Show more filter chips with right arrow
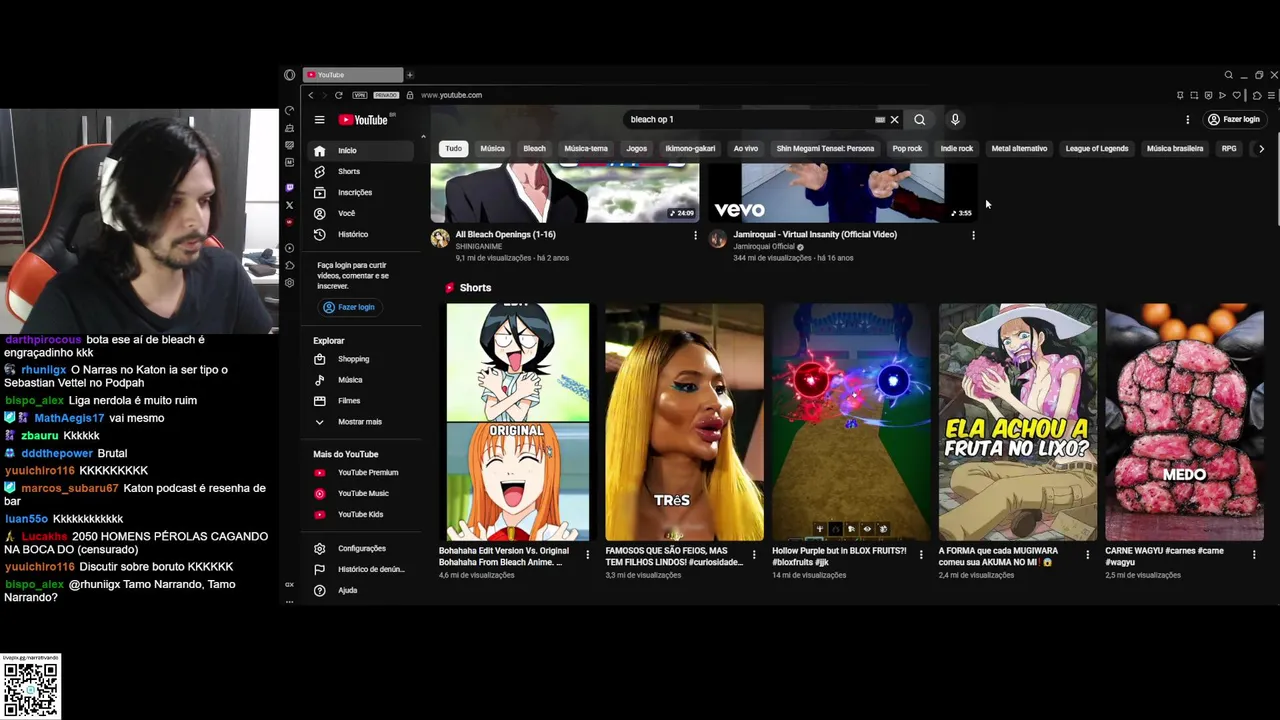 pyautogui.click(x=1261, y=149)
